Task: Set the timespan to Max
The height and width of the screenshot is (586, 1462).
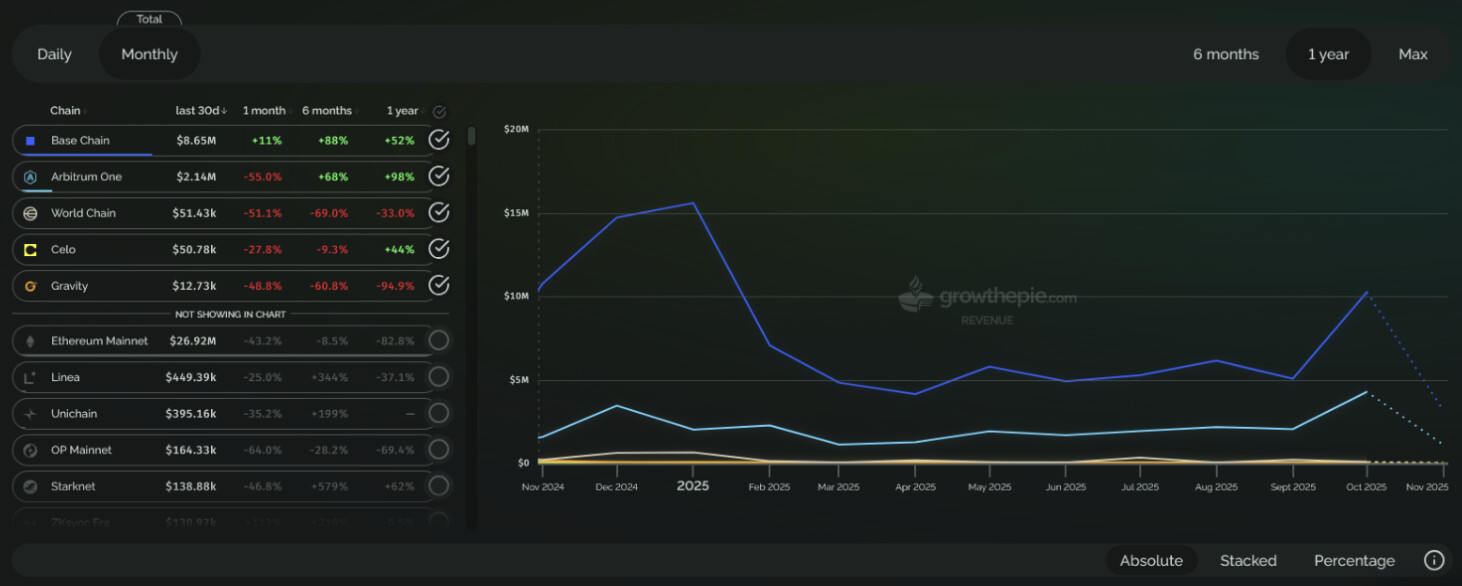Action: coord(1413,54)
